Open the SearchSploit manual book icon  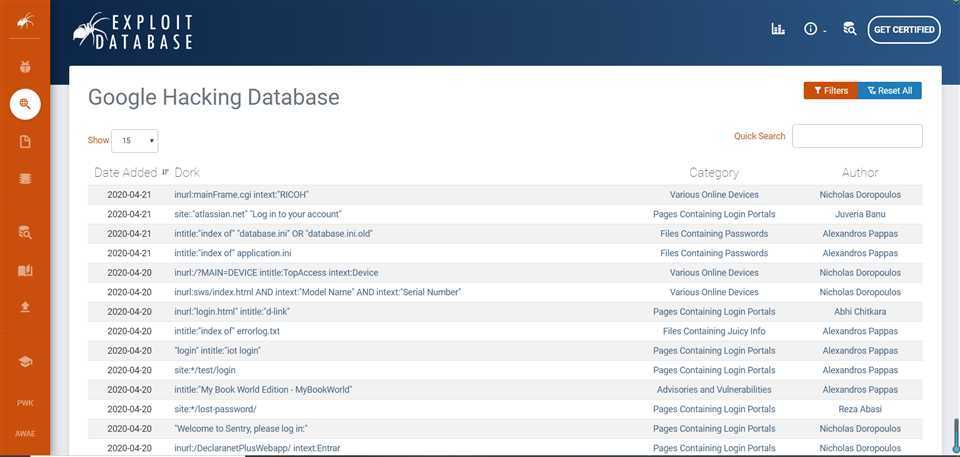25,270
